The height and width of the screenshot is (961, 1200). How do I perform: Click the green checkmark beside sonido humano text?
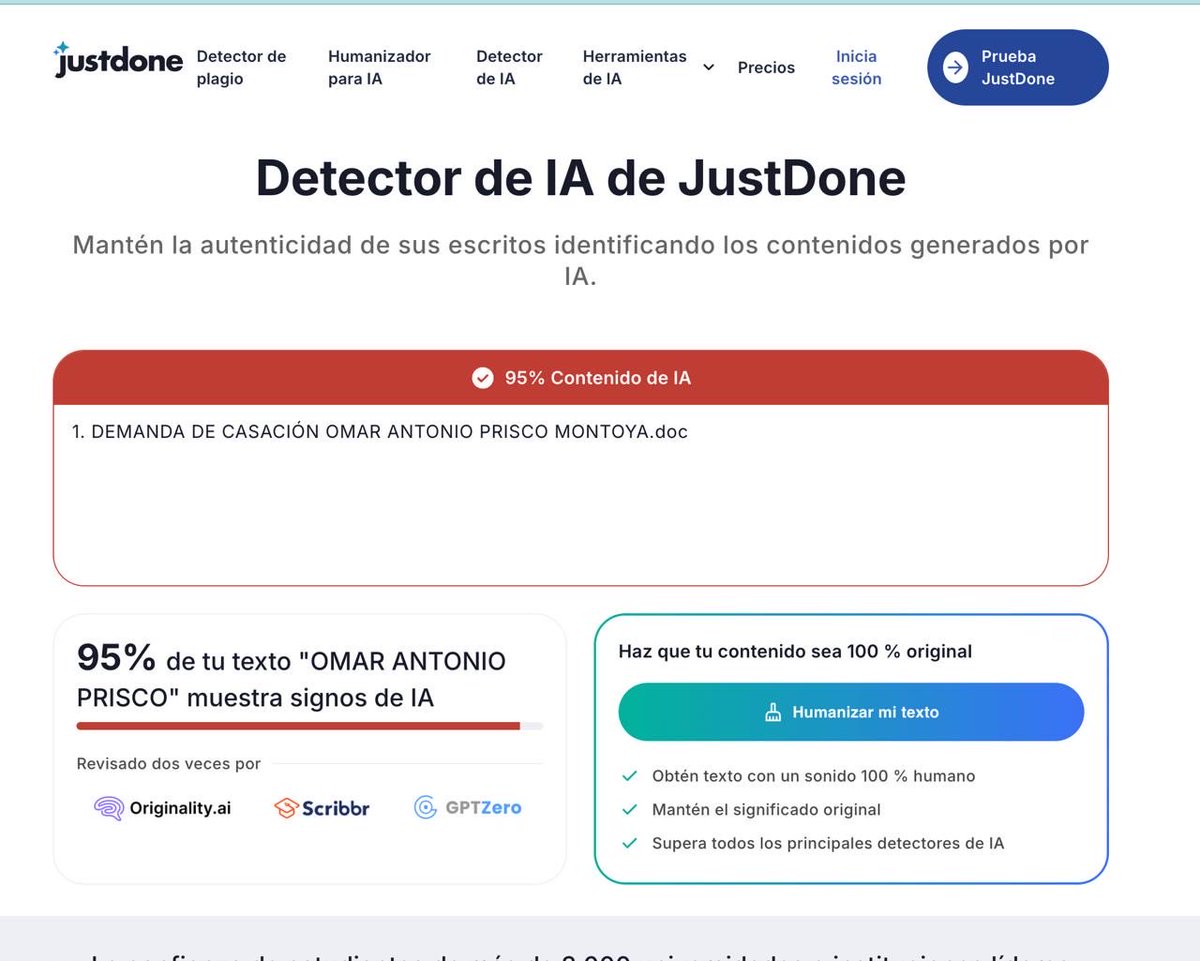pos(630,775)
